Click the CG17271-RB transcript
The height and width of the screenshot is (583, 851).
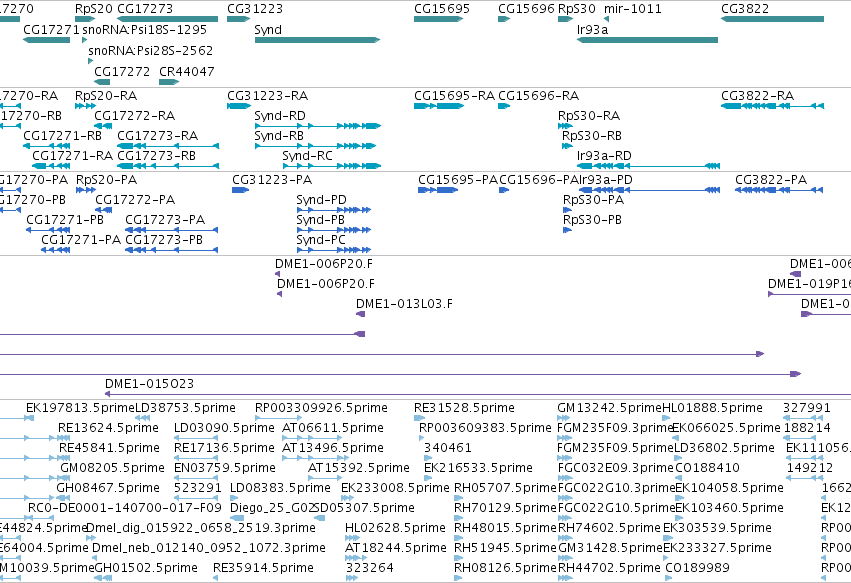[x=47, y=146]
